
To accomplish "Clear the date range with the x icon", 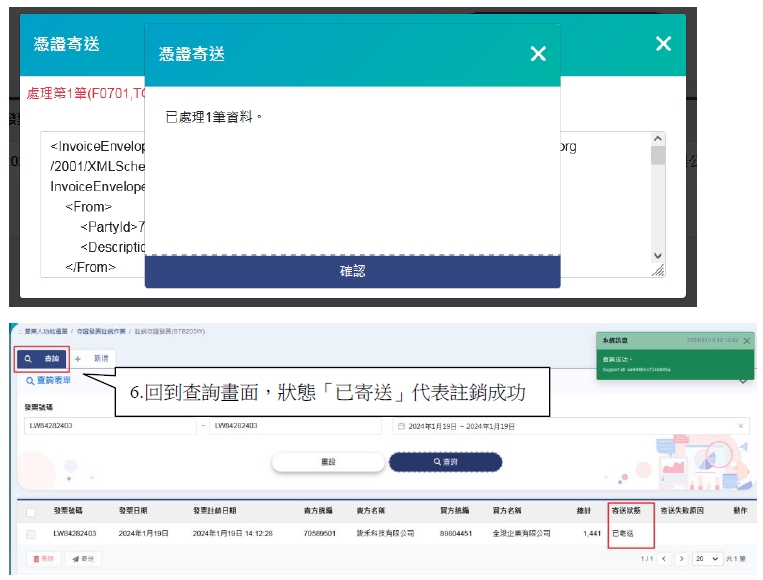I will pos(741,426).
